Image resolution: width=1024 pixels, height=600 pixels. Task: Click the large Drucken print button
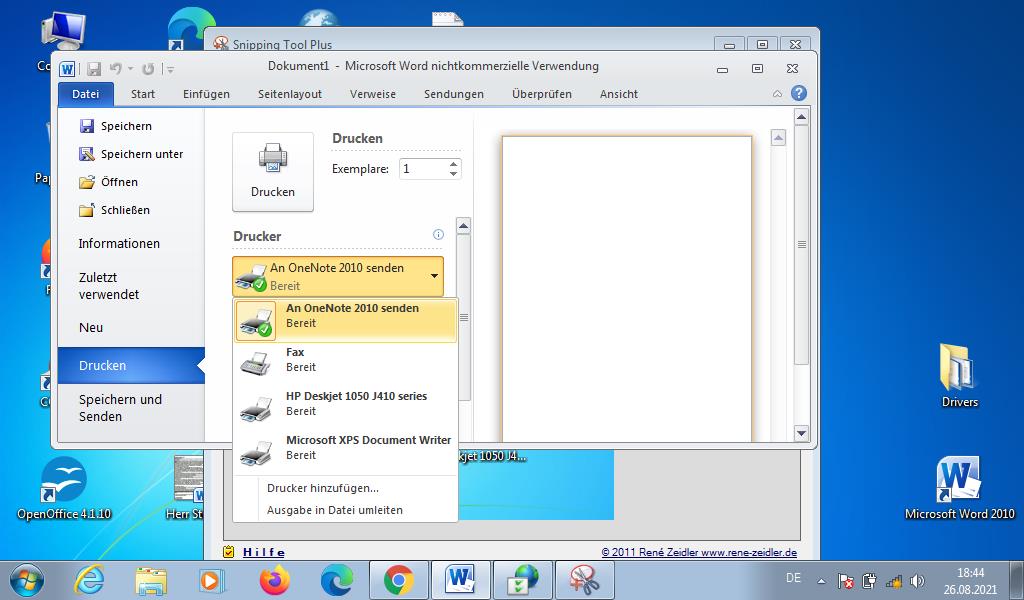[x=273, y=172]
